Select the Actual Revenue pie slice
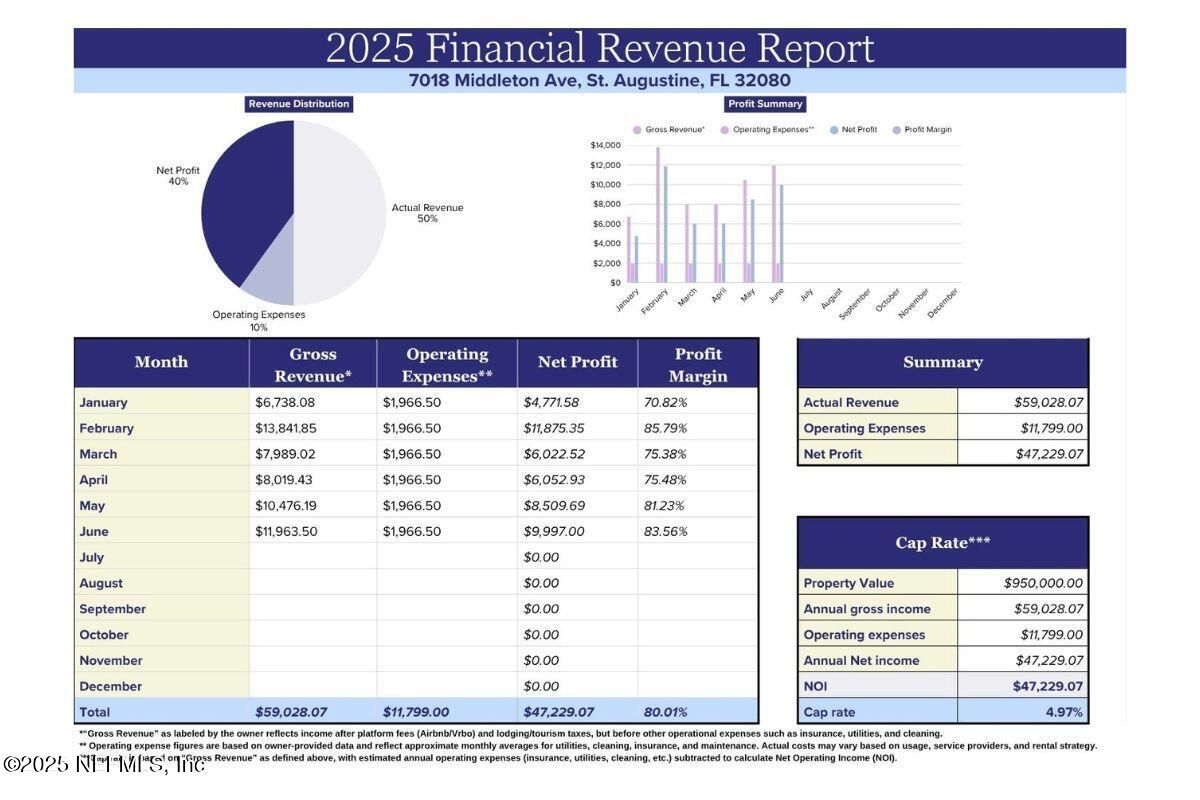Screen dimensions: 1200x800 coord(340,210)
